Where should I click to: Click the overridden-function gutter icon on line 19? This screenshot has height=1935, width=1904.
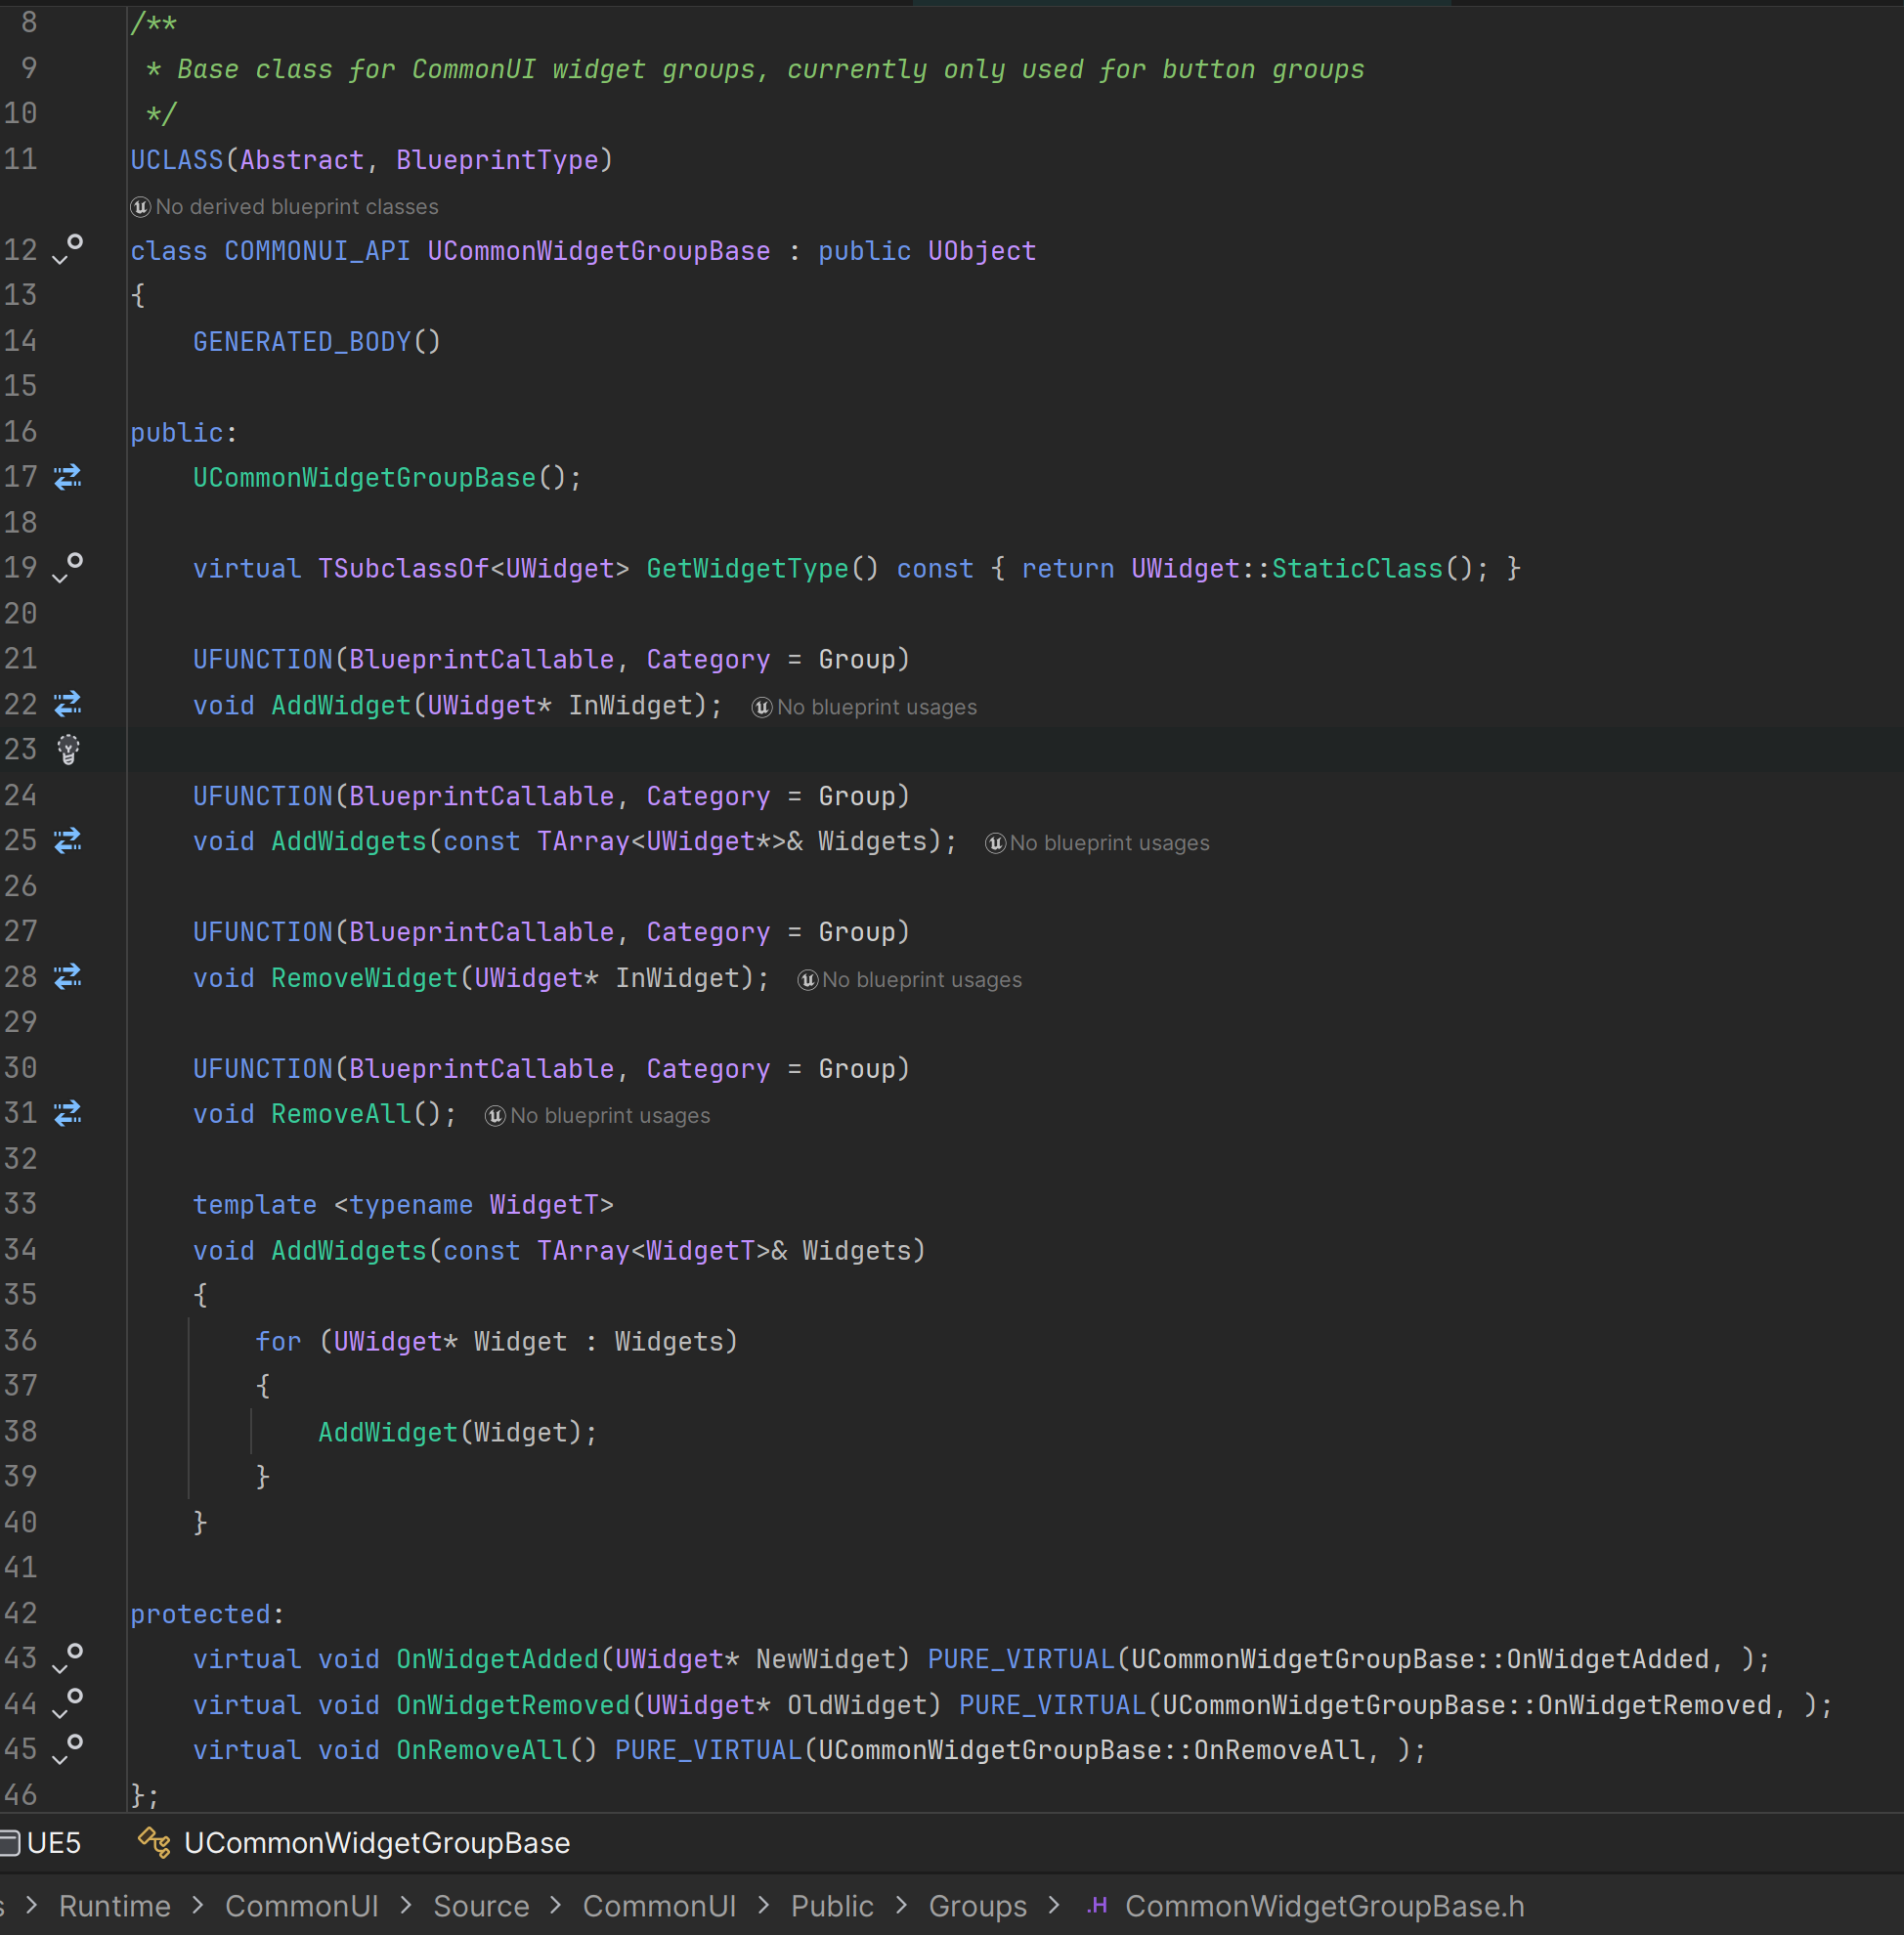point(68,568)
